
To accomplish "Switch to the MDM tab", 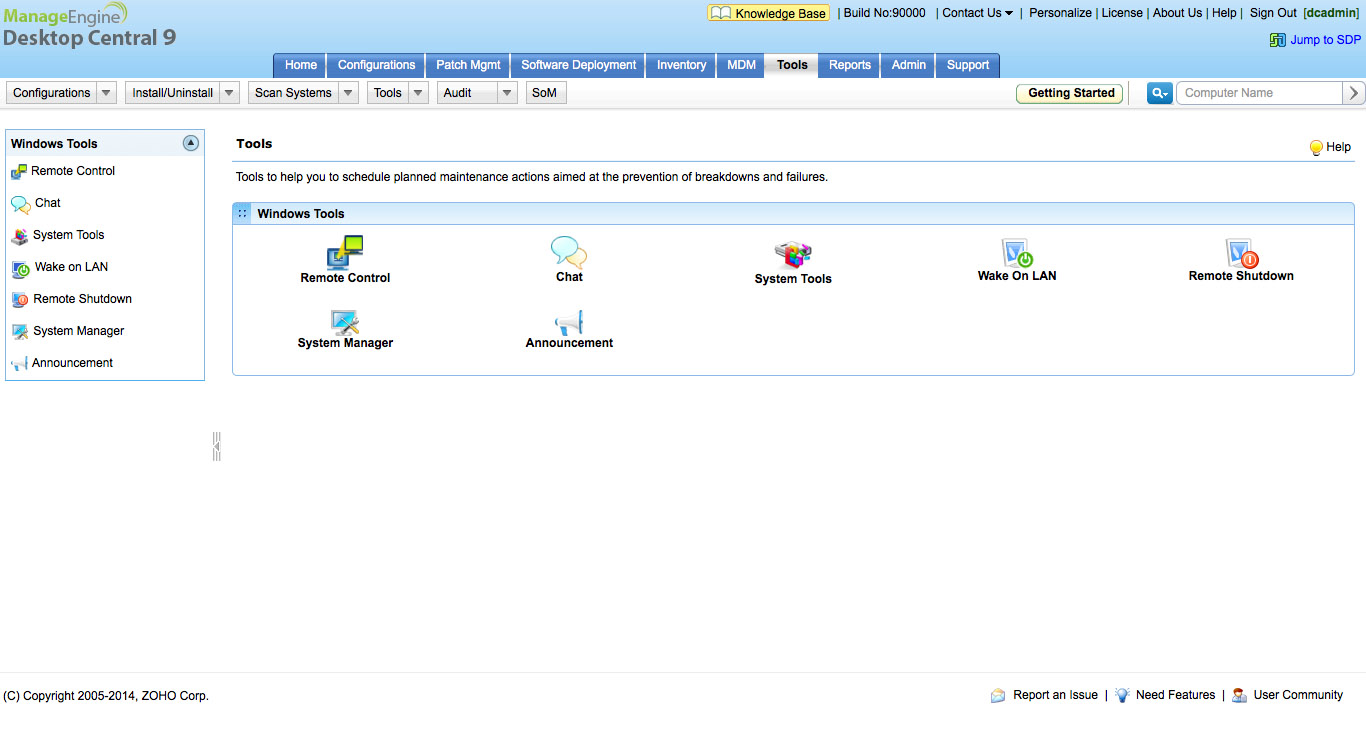I will click(x=742, y=65).
